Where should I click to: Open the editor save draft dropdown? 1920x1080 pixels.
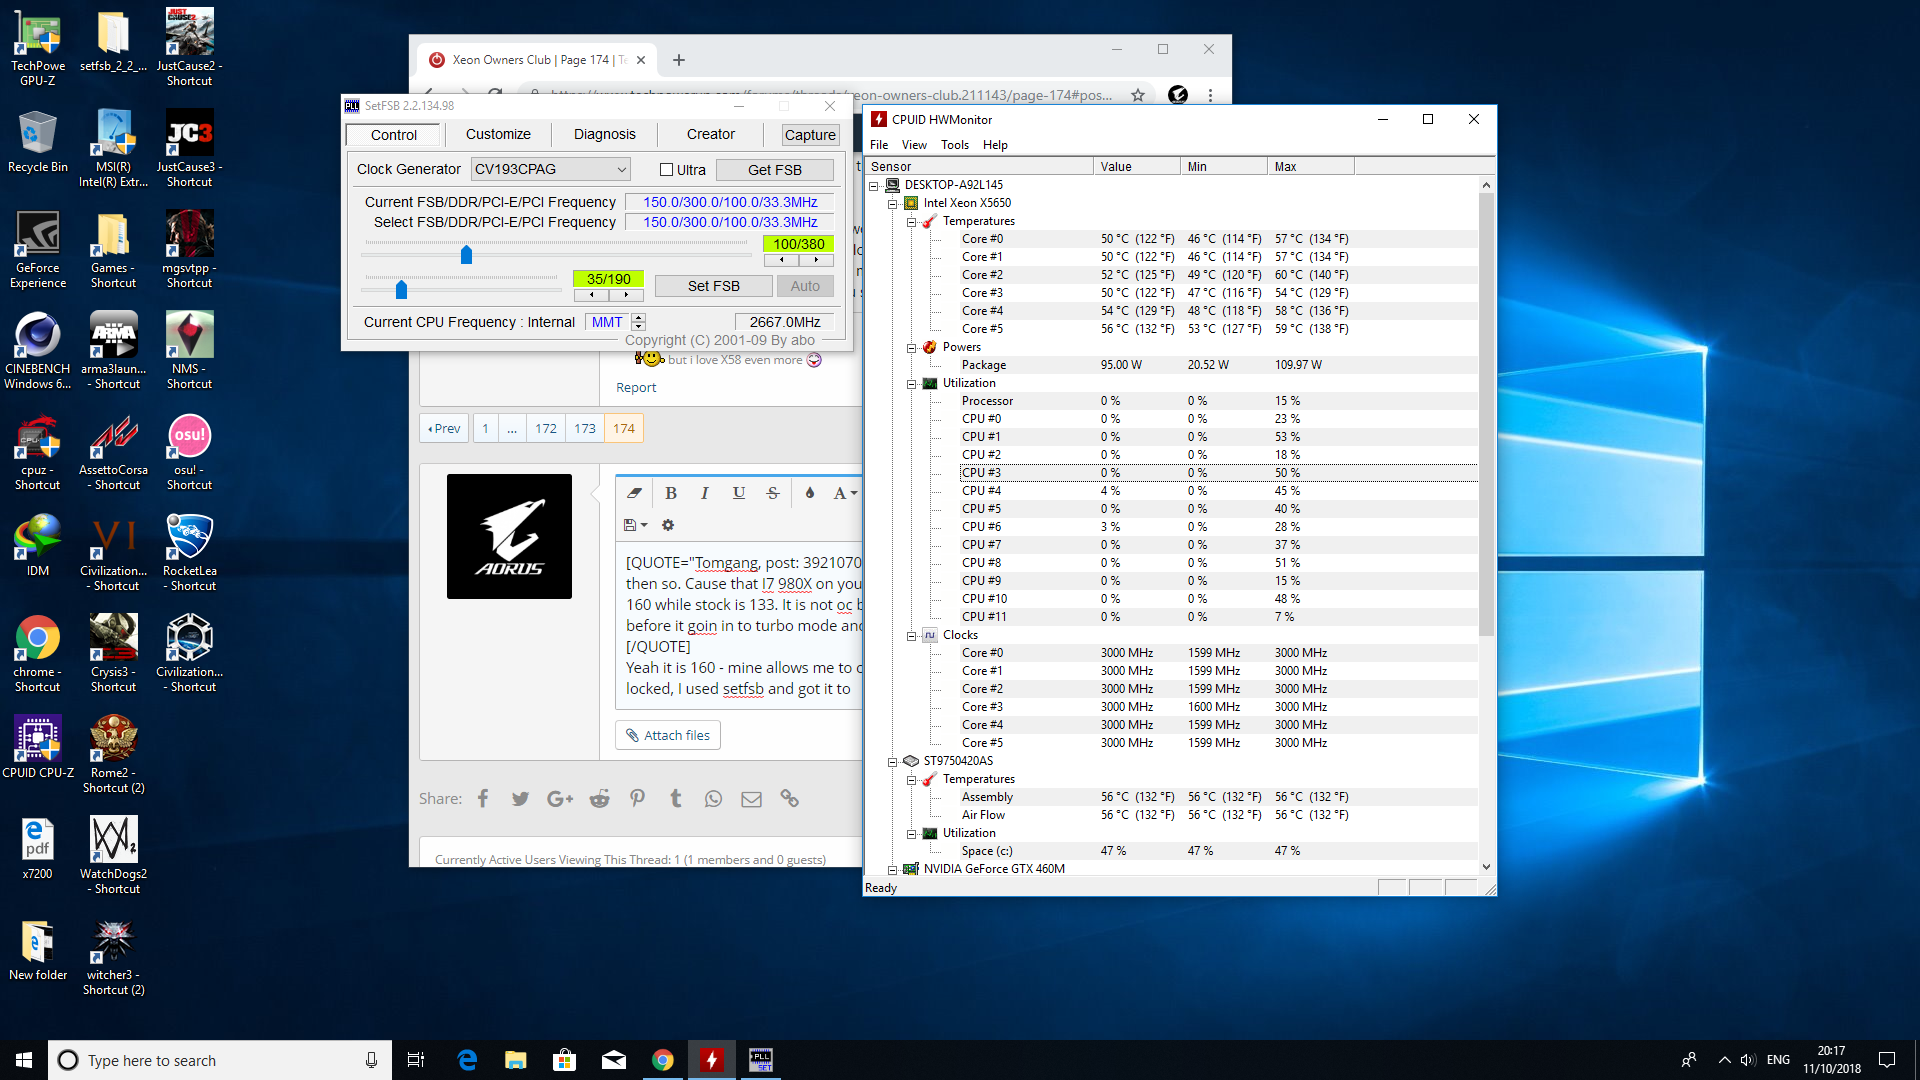point(636,525)
